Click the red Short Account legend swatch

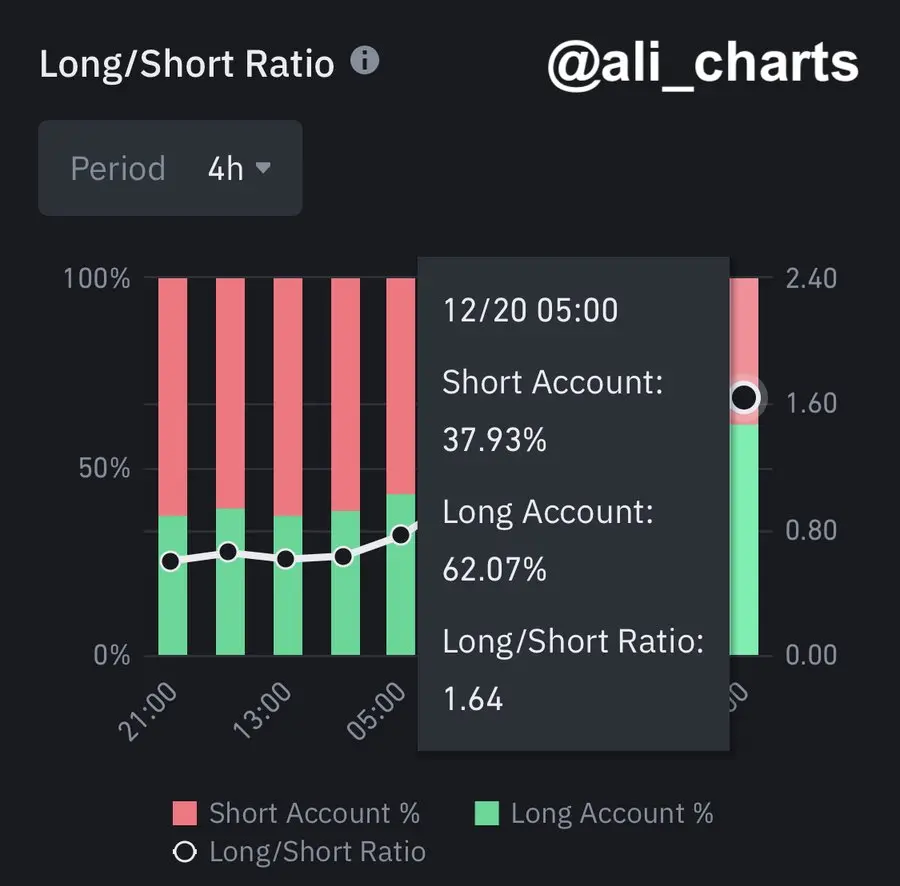click(185, 814)
